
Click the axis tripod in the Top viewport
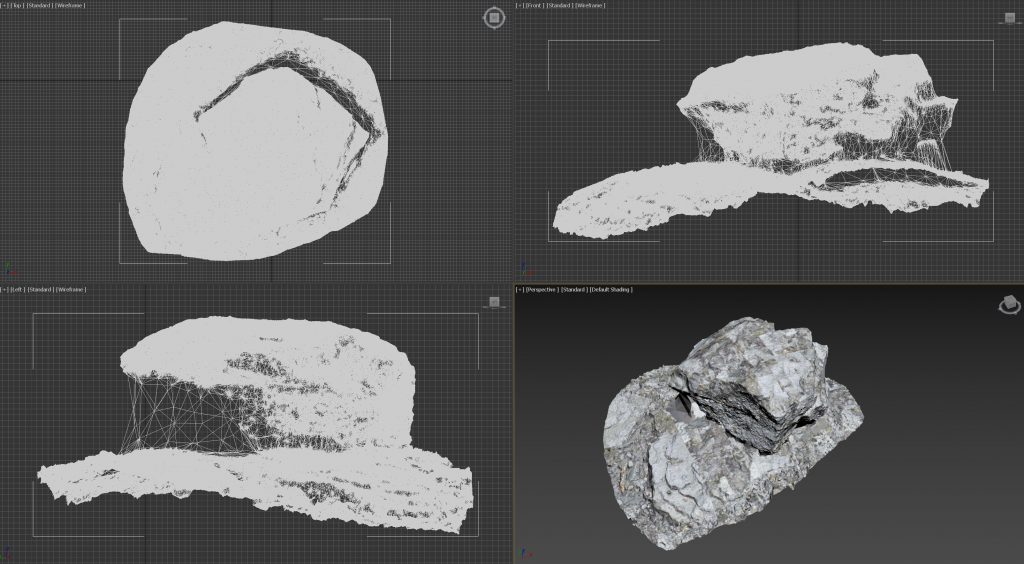tap(8, 269)
